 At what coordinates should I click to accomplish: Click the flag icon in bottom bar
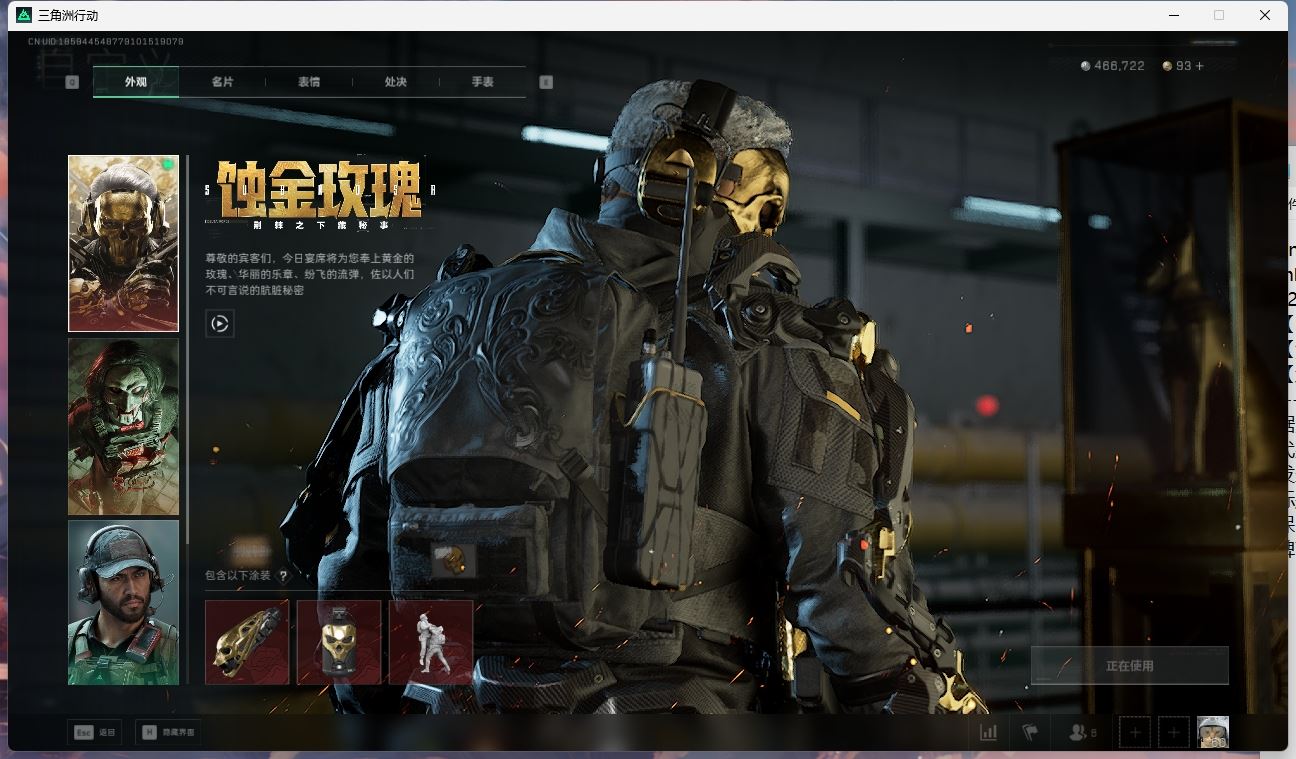(x=1029, y=732)
